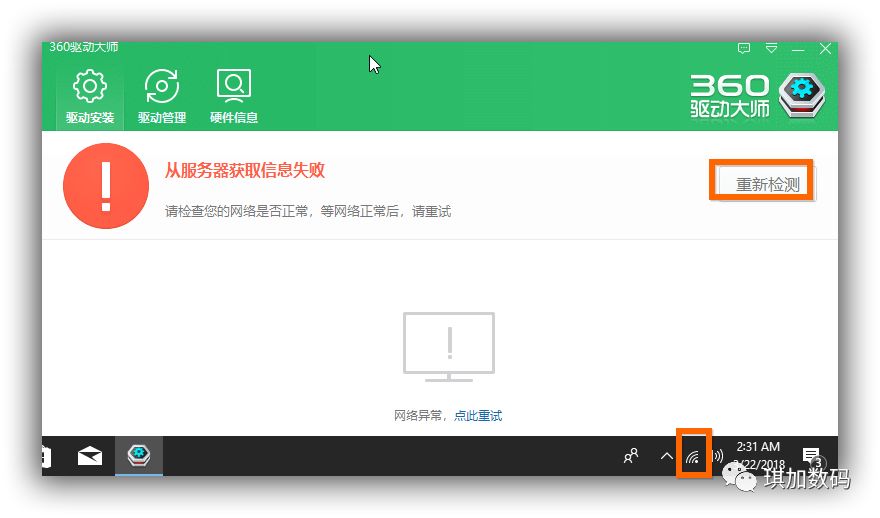Open the taskbar clock showing 2:31 AM
This screenshot has height=518, width=880.
[x=759, y=455]
